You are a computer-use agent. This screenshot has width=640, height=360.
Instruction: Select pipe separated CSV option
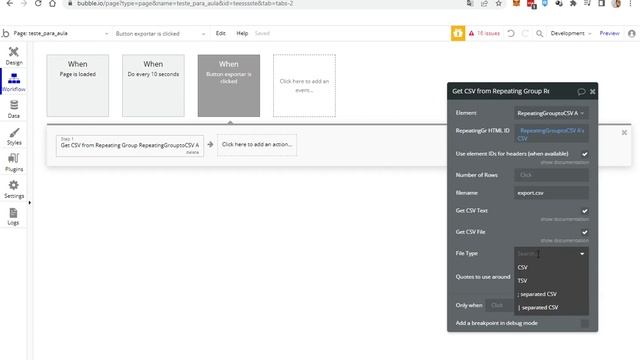551,307
